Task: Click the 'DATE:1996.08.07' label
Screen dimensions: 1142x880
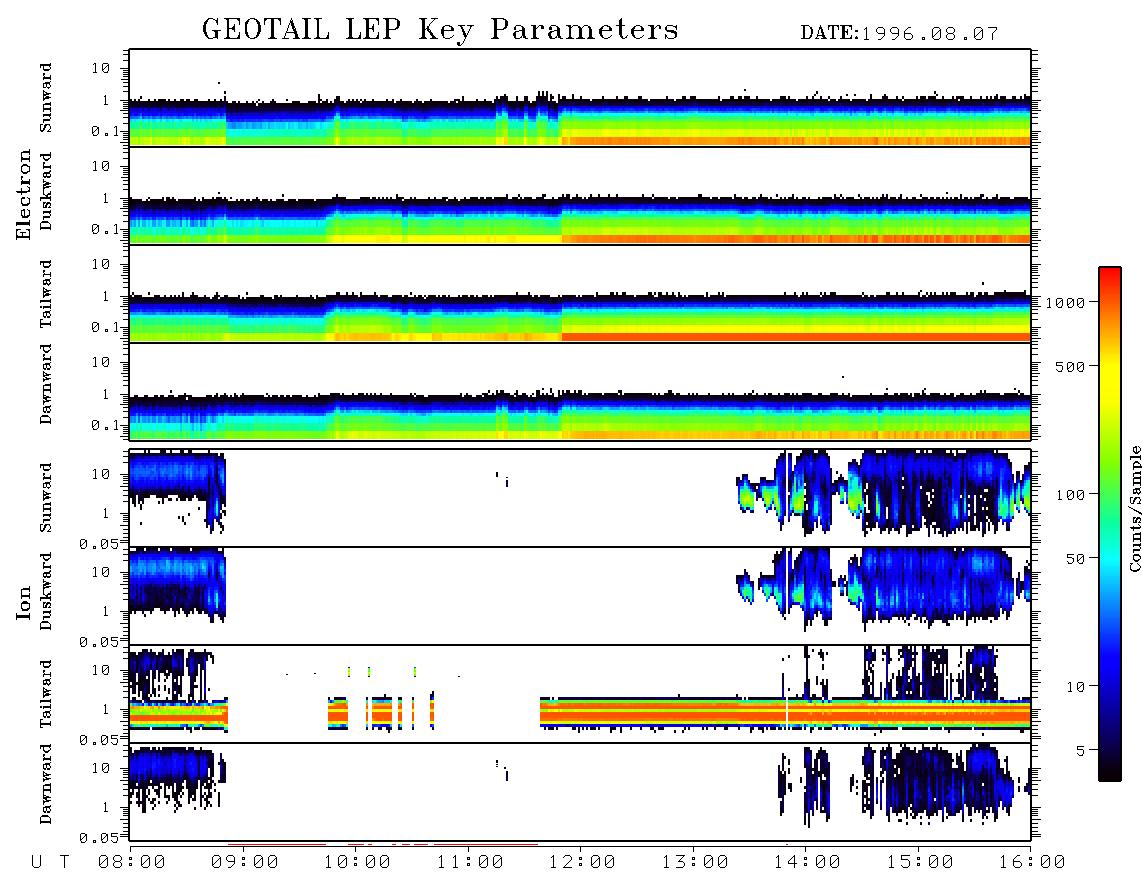Action: [899, 34]
